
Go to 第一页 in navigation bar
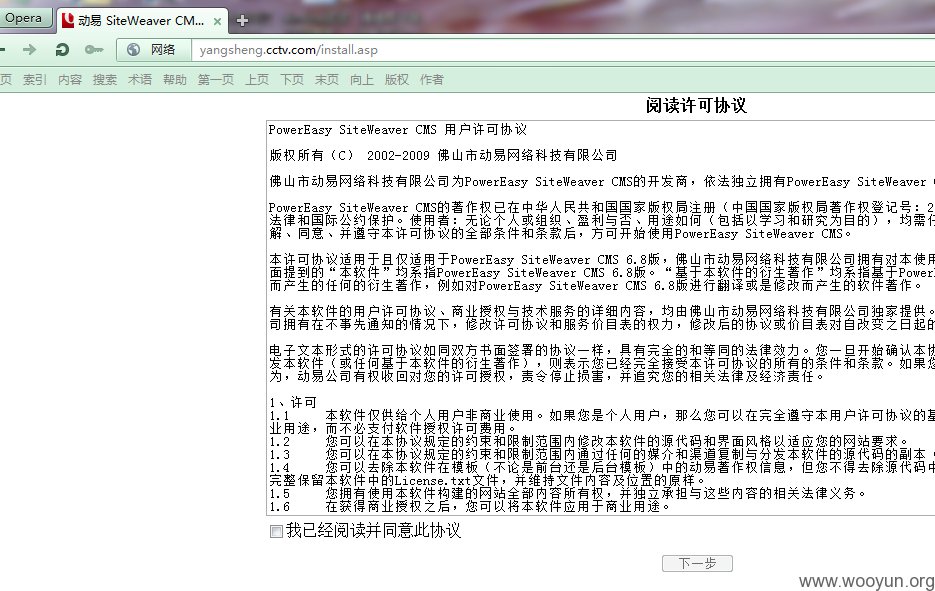pyautogui.click(x=216, y=79)
